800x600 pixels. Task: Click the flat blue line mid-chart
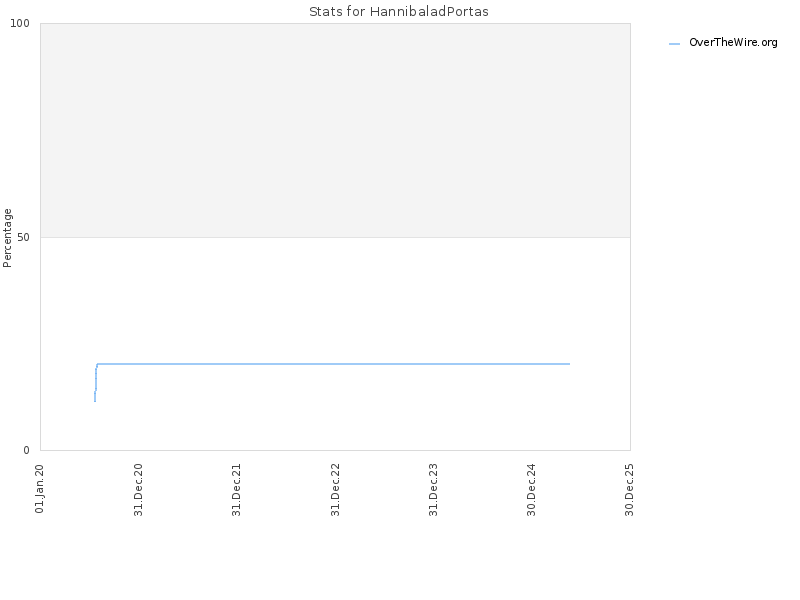tap(333, 364)
